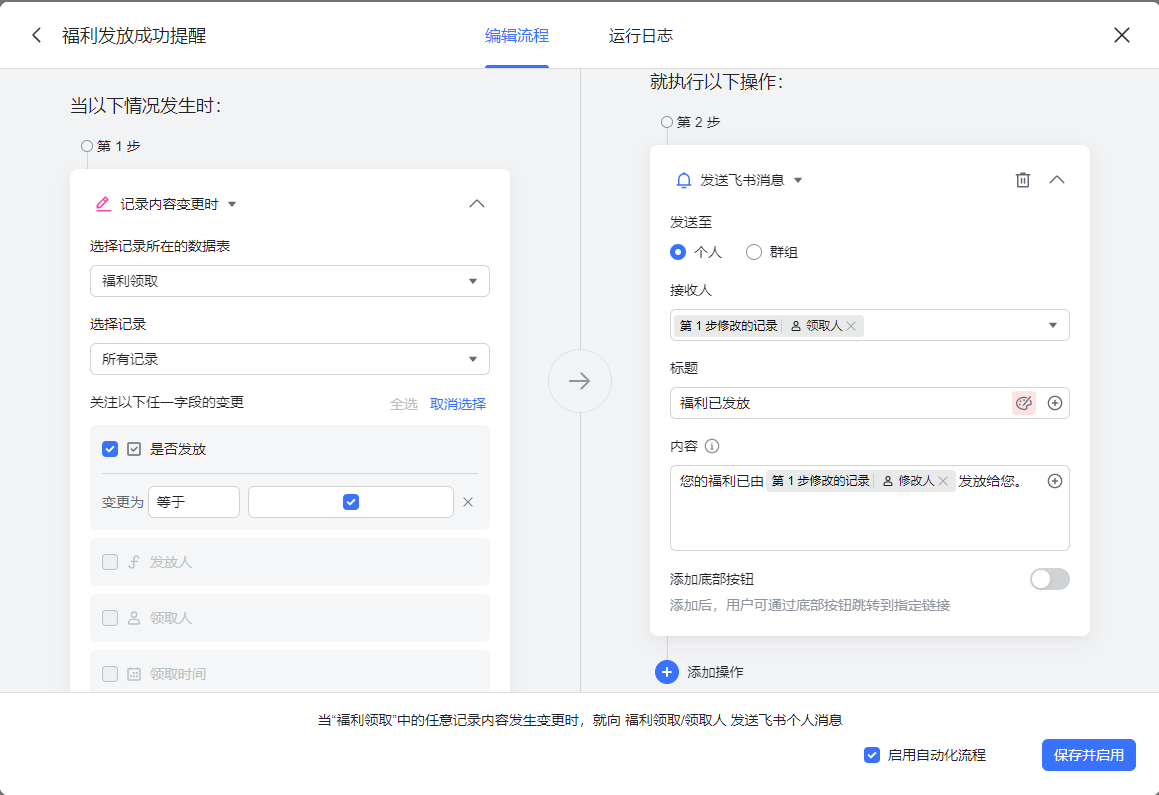Remove 修改人 tag from content
Viewport: 1159px width, 795px height.
942,481
